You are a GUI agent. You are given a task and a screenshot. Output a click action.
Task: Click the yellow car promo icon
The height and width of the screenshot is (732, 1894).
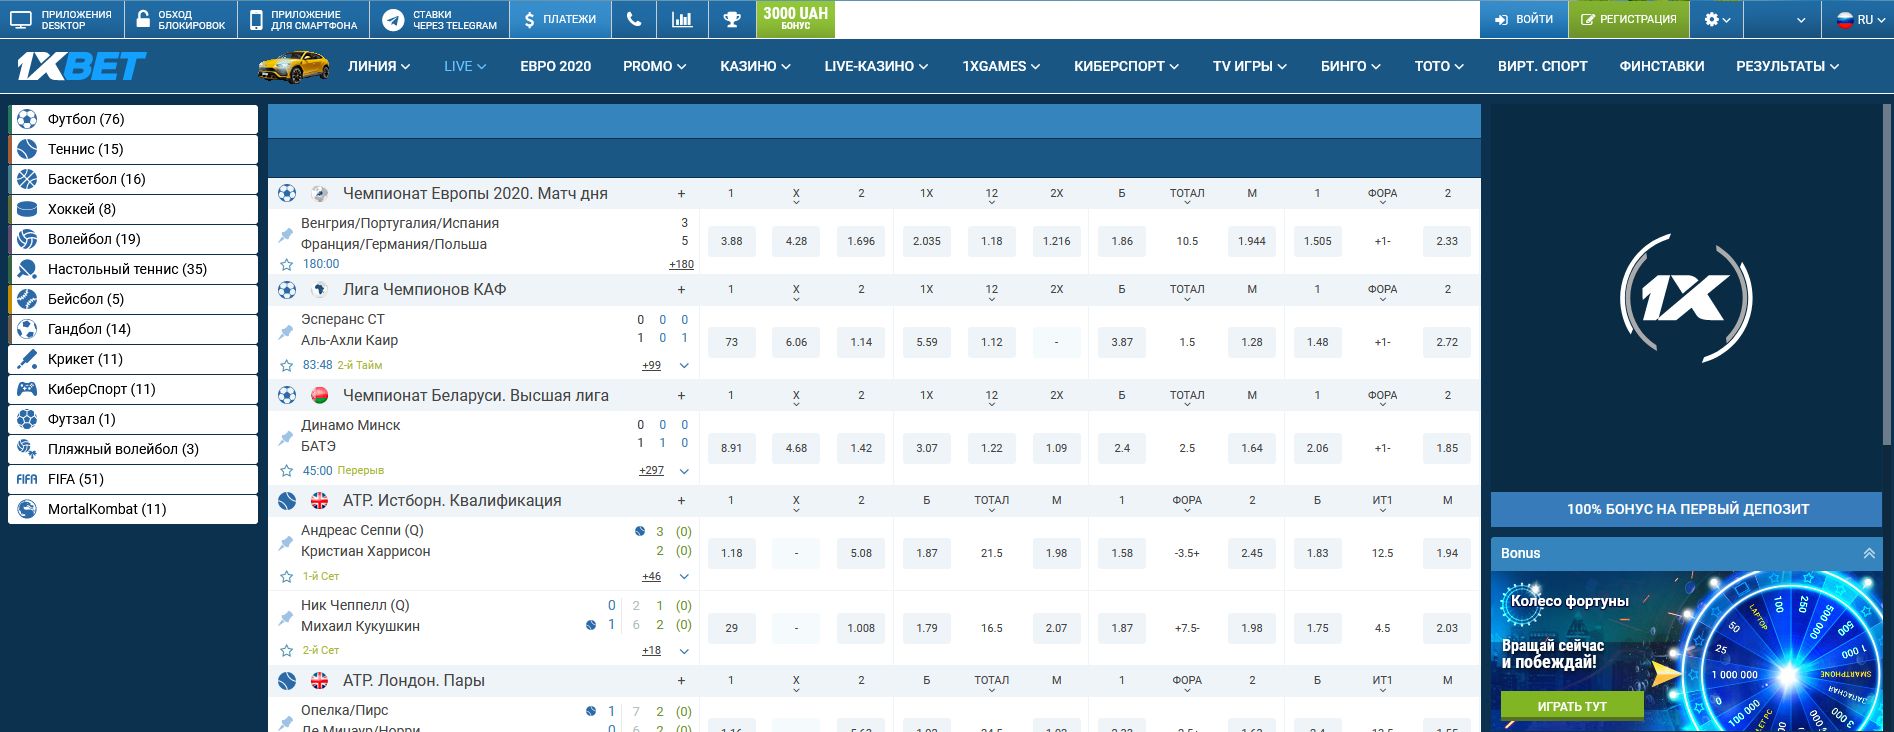click(293, 66)
